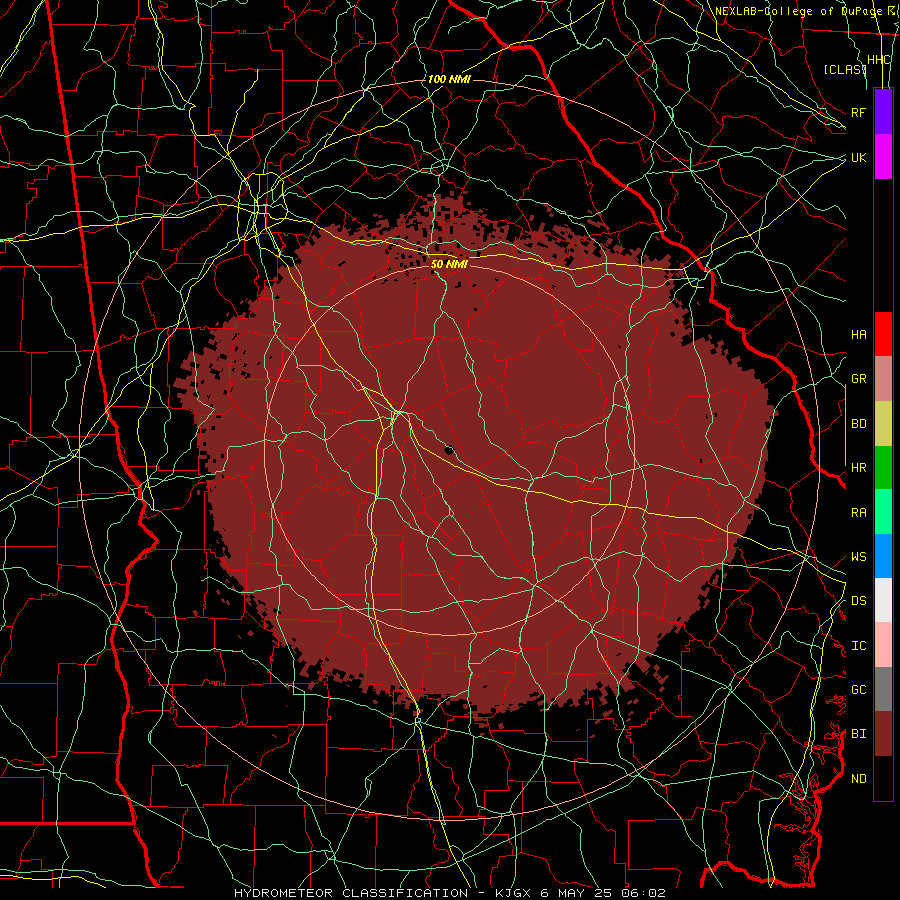Click the 6 MAY 25 date text

(x=578, y=893)
